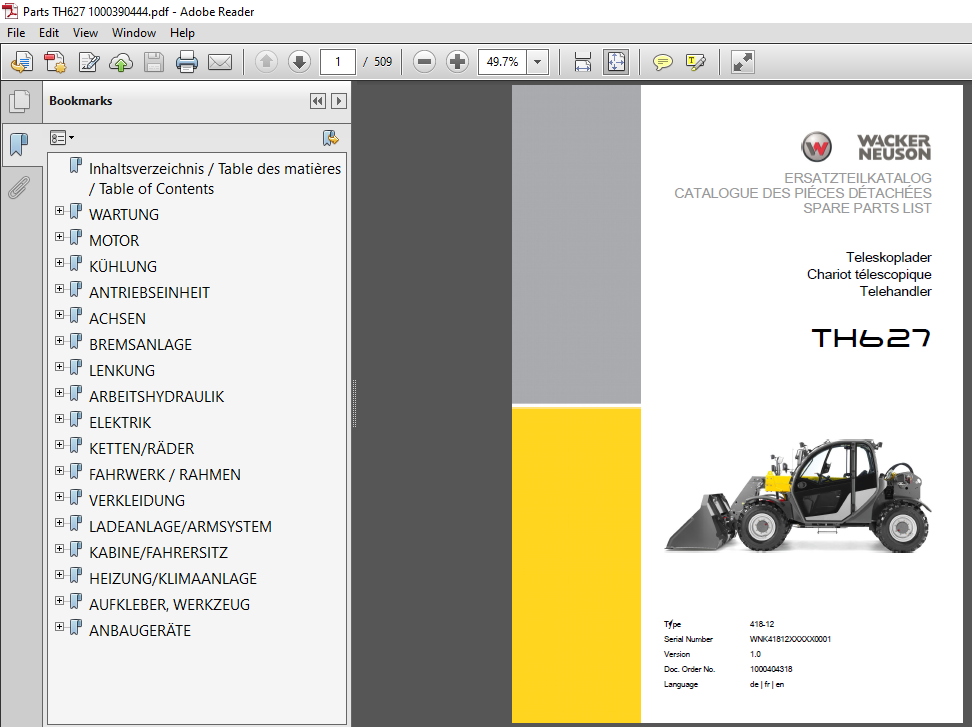This screenshot has height=727, width=972.
Task: Expand the KÜHLUNG bookmark
Action: [x=60, y=263]
